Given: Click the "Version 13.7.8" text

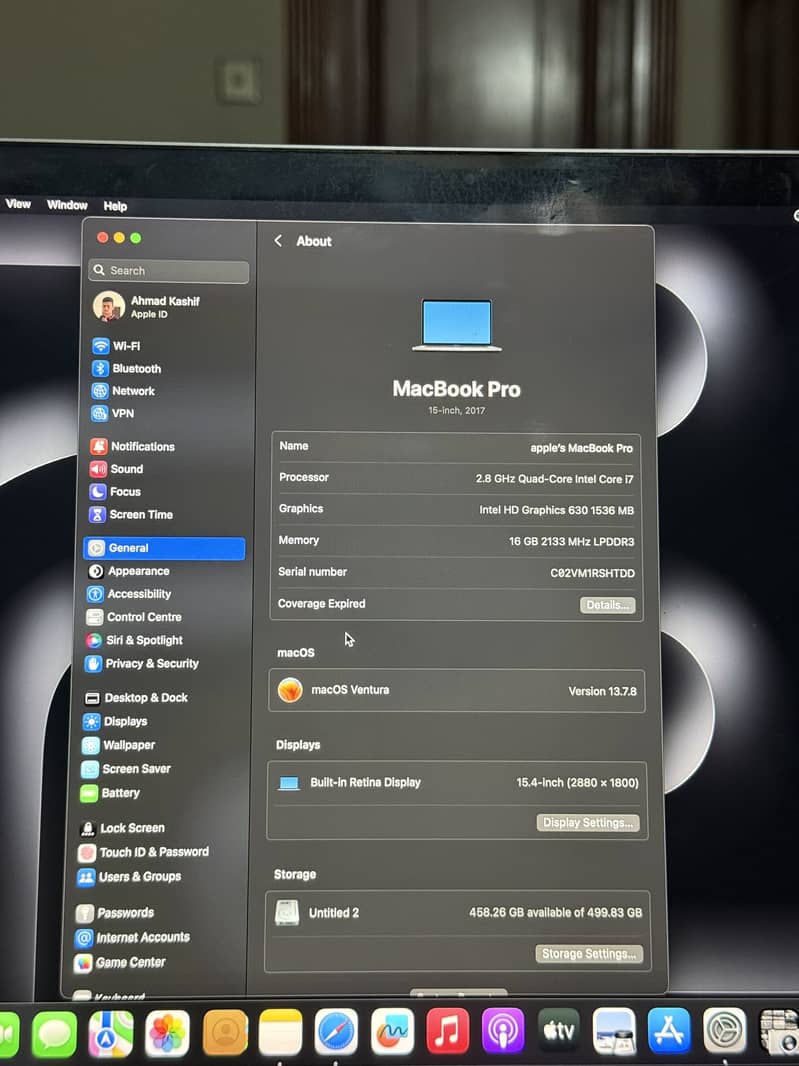Looking at the screenshot, I should click(602, 691).
